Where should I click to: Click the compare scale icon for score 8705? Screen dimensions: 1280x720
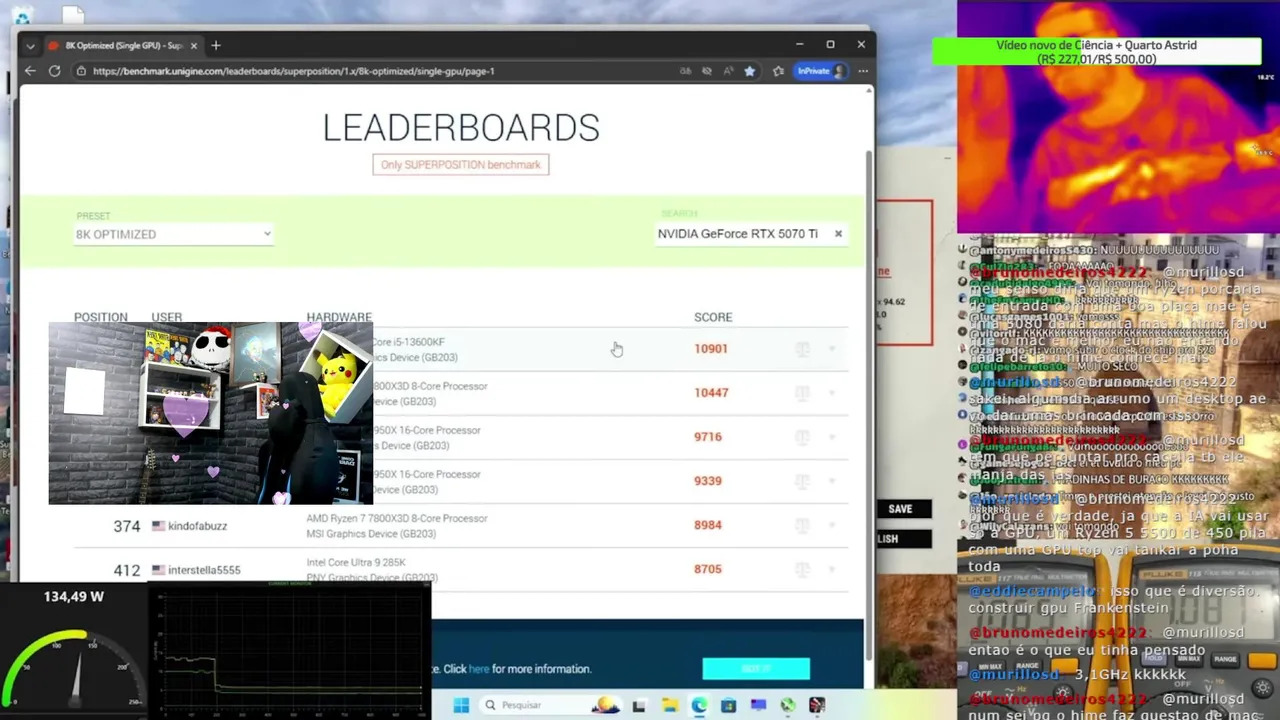[802, 569]
